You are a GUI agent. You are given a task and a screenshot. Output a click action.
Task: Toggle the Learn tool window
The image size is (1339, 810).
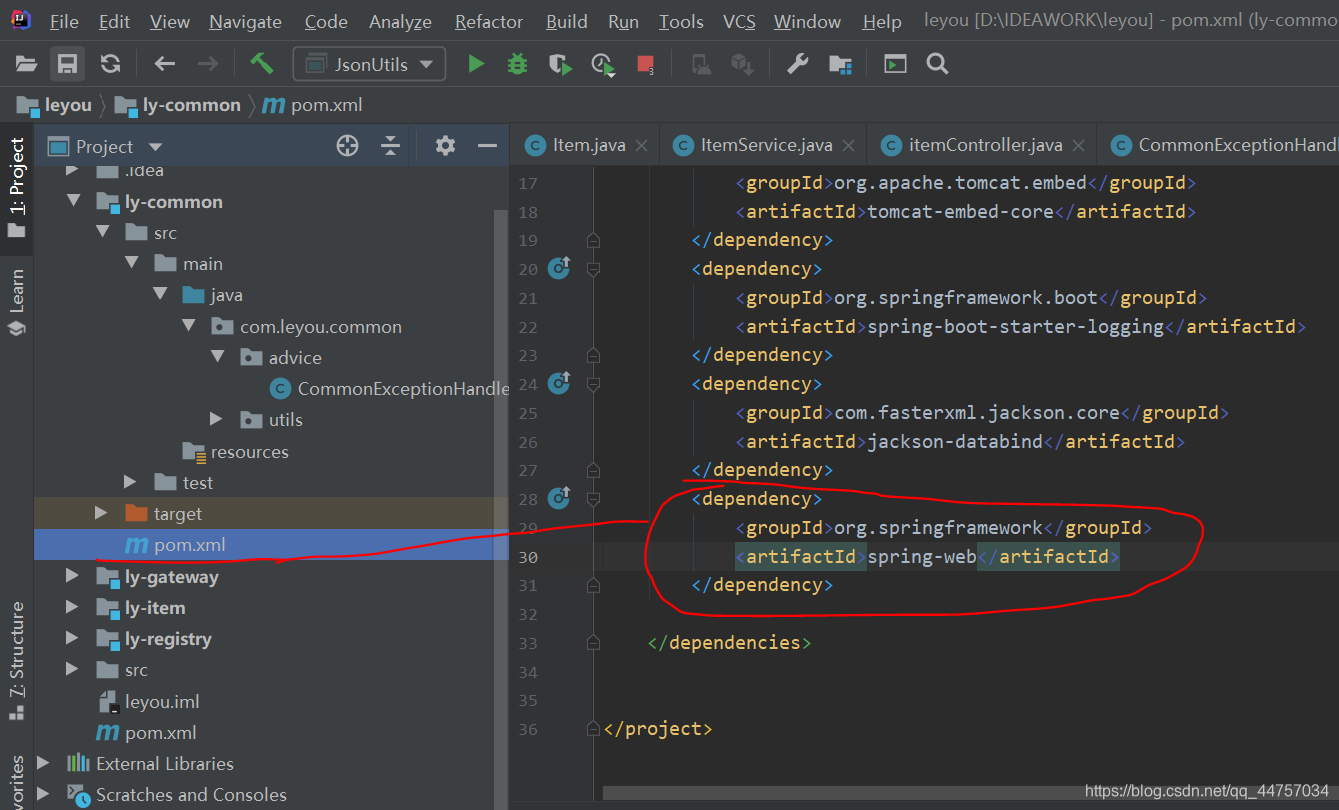(x=16, y=303)
